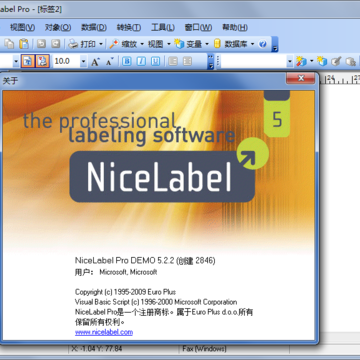Open Help via the blue question mark icon
The height and width of the screenshot is (360, 360).
[x=263, y=44]
